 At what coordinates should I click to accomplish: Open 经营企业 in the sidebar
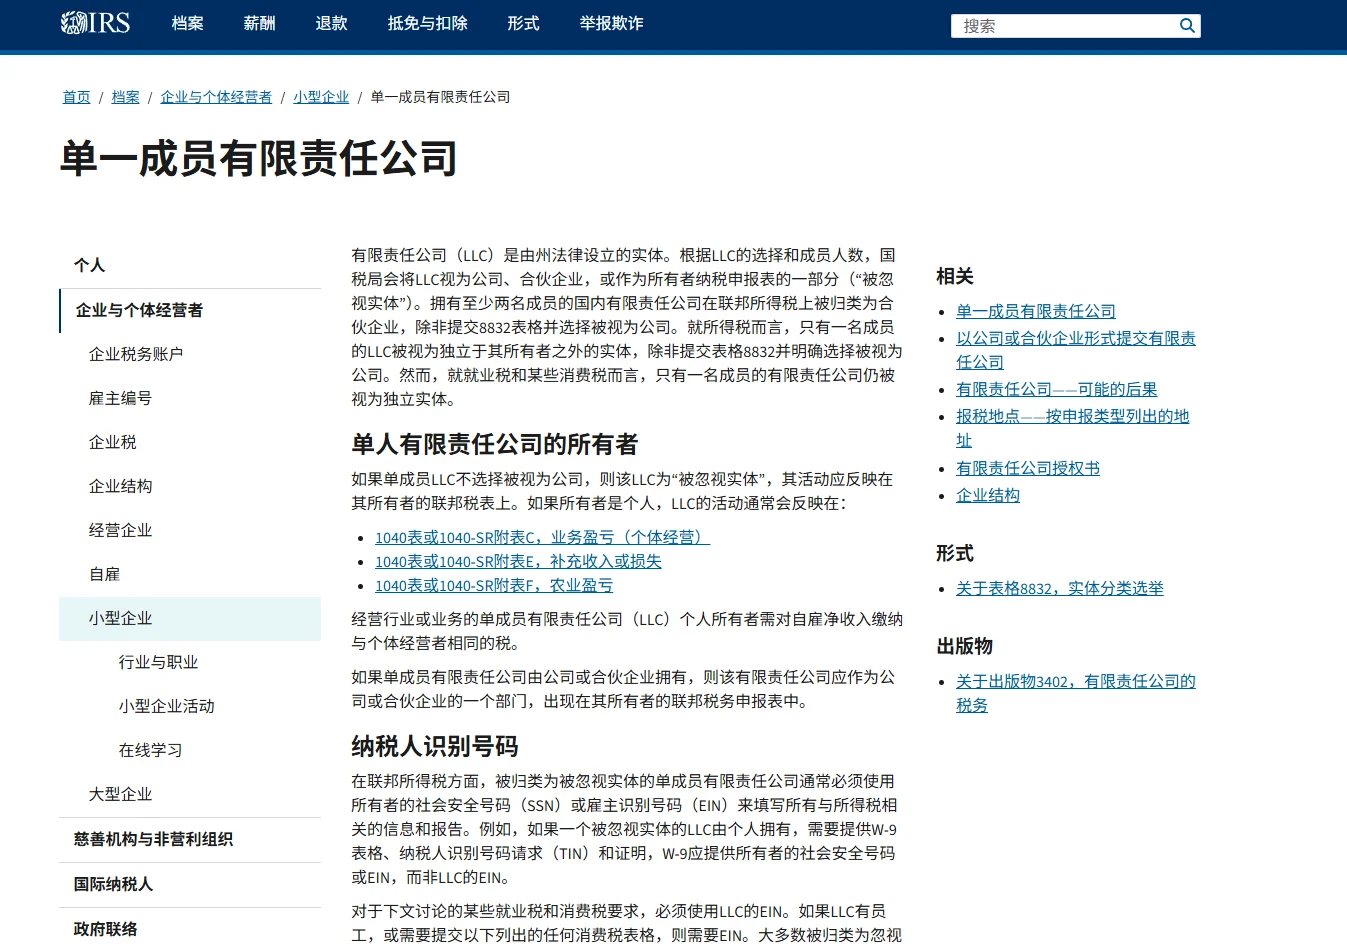pyautogui.click(x=190, y=530)
